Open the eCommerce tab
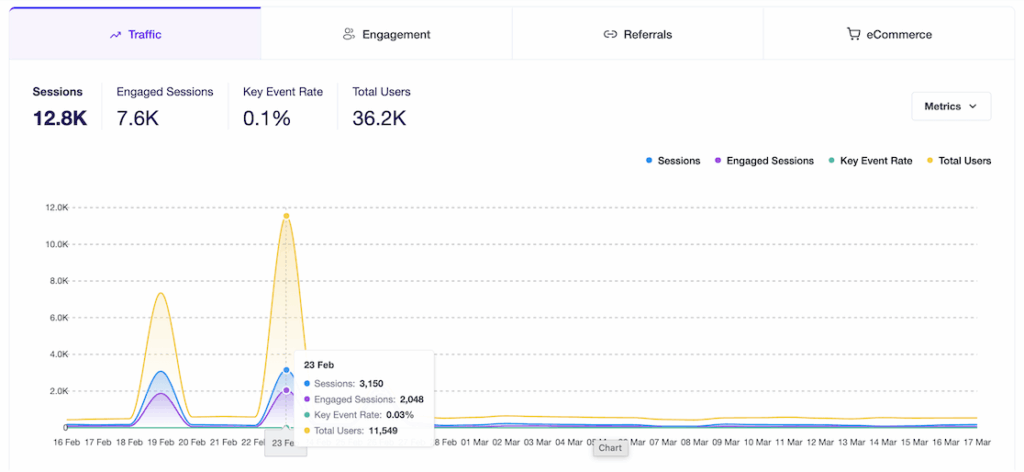Image resolution: width=1024 pixels, height=472 pixels. tap(889, 34)
